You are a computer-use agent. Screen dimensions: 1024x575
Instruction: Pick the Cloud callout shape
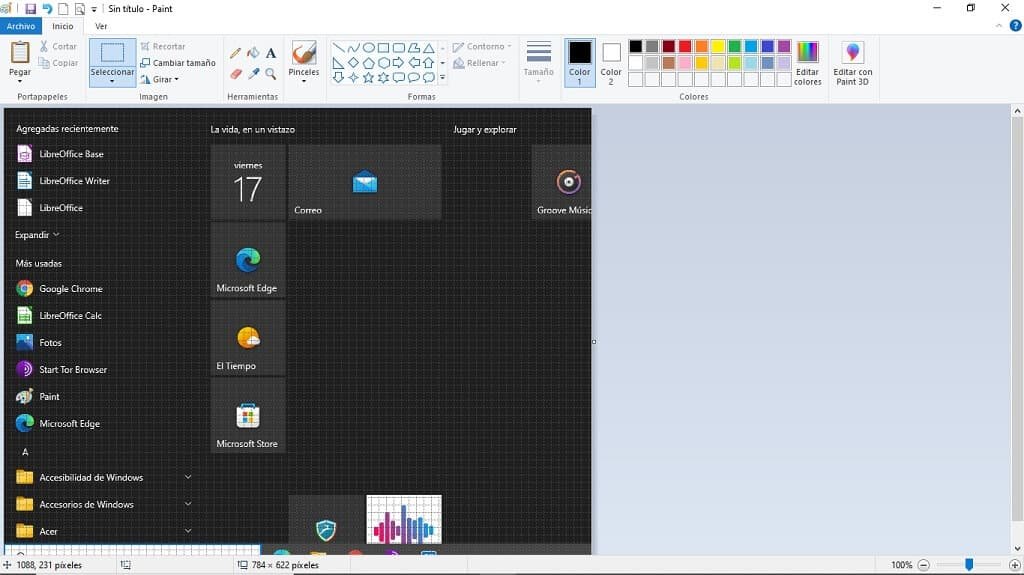point(428,78)
